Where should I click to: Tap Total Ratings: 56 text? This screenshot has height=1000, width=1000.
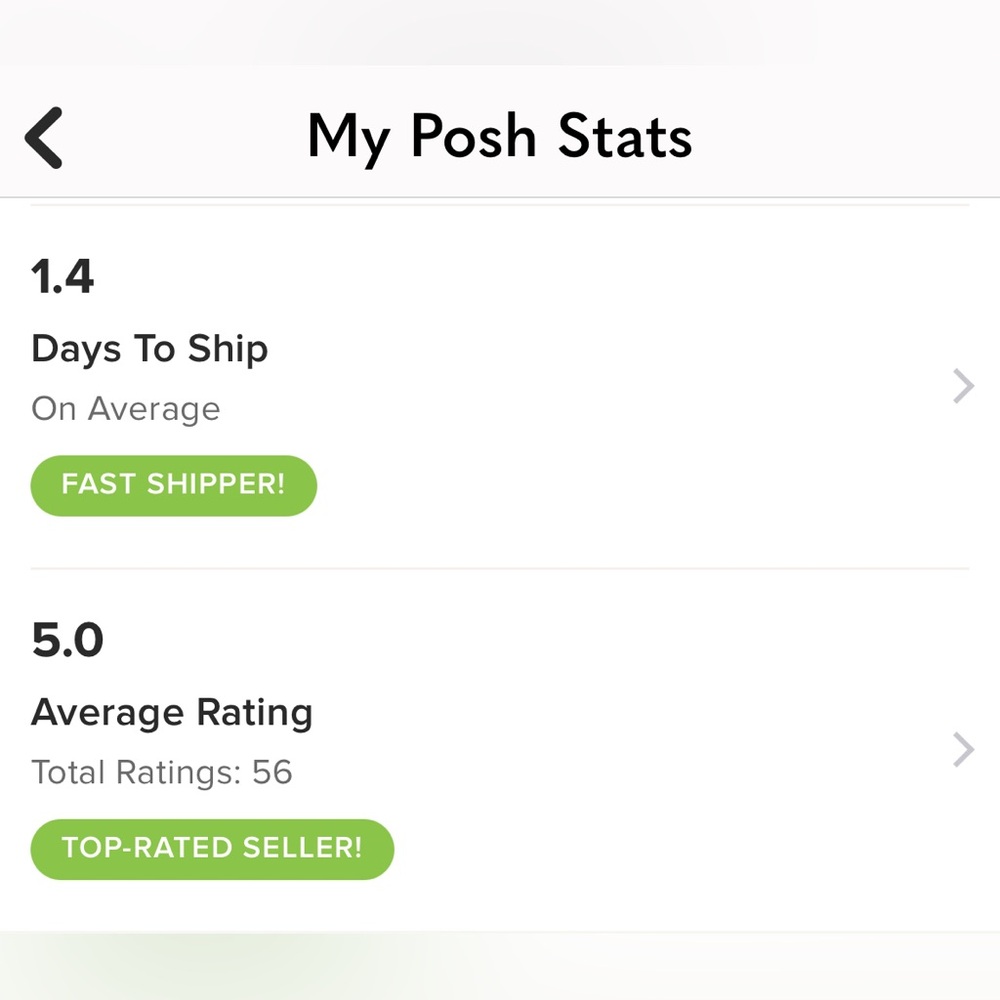[161, 772]
